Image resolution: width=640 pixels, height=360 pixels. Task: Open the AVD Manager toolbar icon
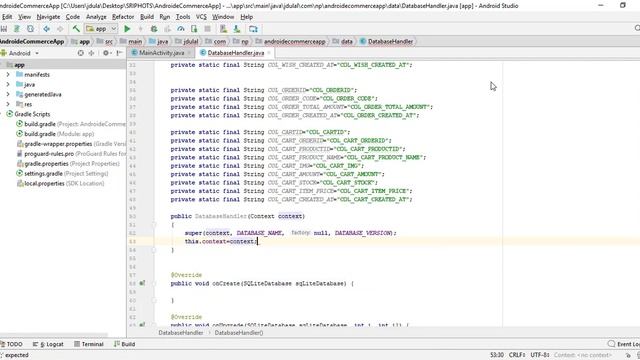223,29
